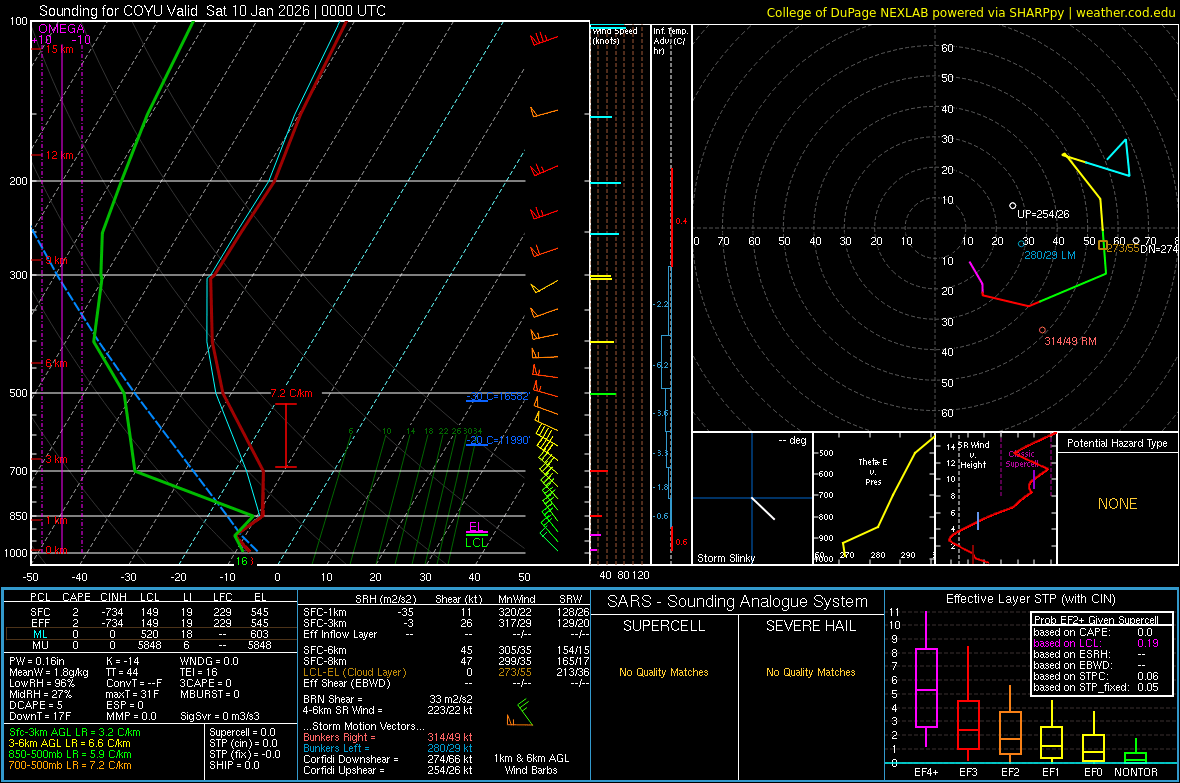The height and width of the screenshot is (783, 1180).
Task: Click the Theta-E v. Pres label
Action: click(873, 471)
